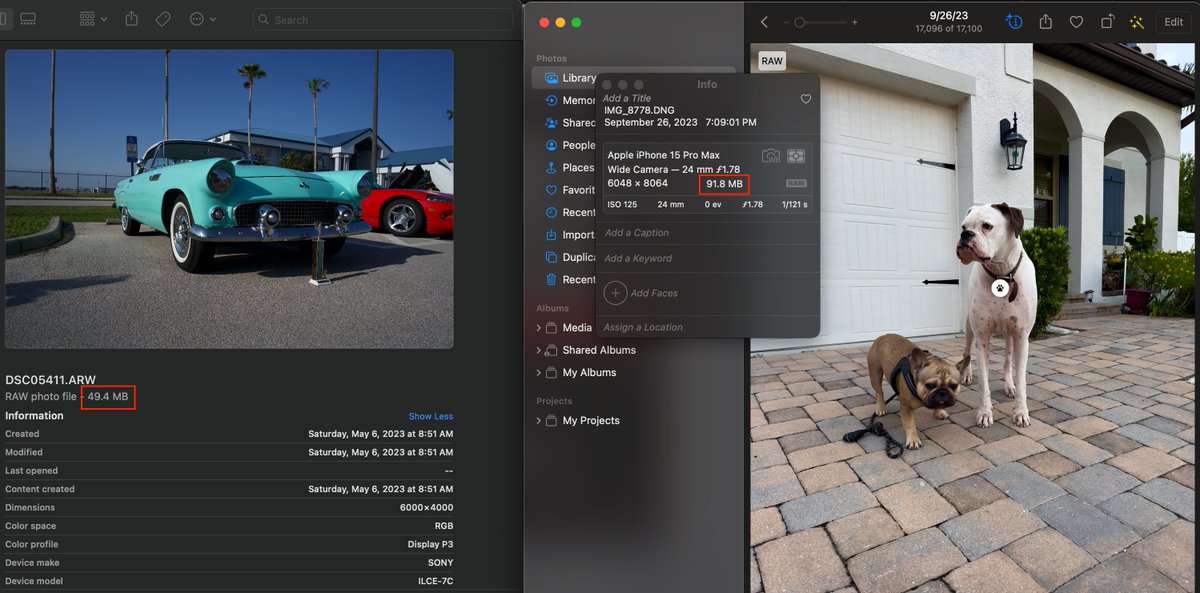This screenshot has height=593, width=1200.
Task: Select 6048 × 8064 dimensions in Info
Action: coord(638,183)
